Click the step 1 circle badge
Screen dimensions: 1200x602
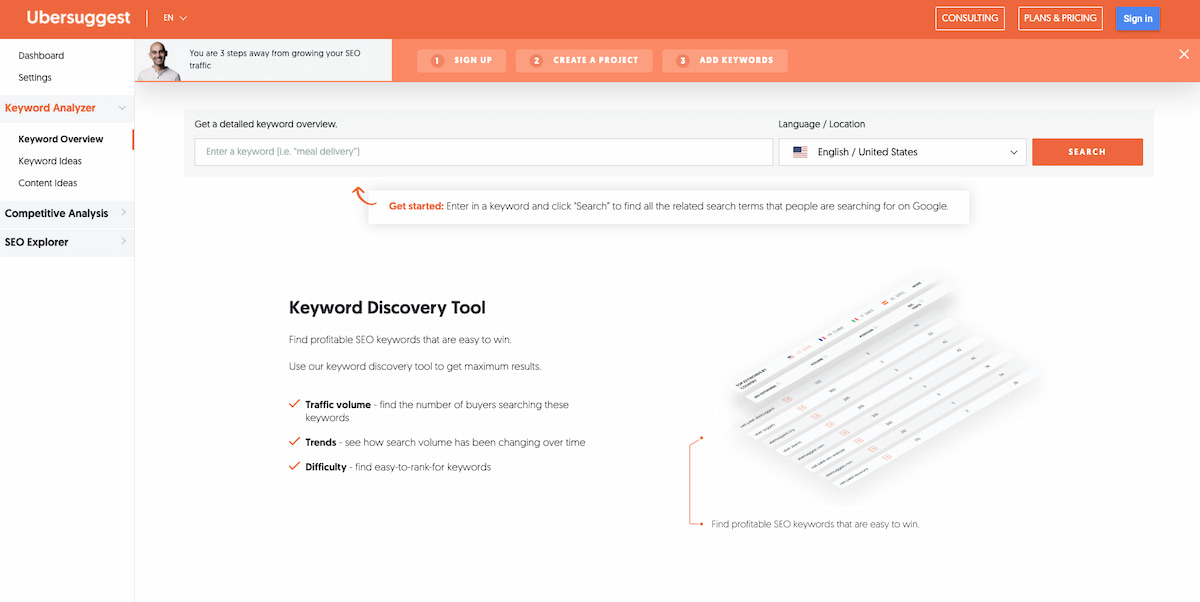pyautogui.click(x=437, y=60)
